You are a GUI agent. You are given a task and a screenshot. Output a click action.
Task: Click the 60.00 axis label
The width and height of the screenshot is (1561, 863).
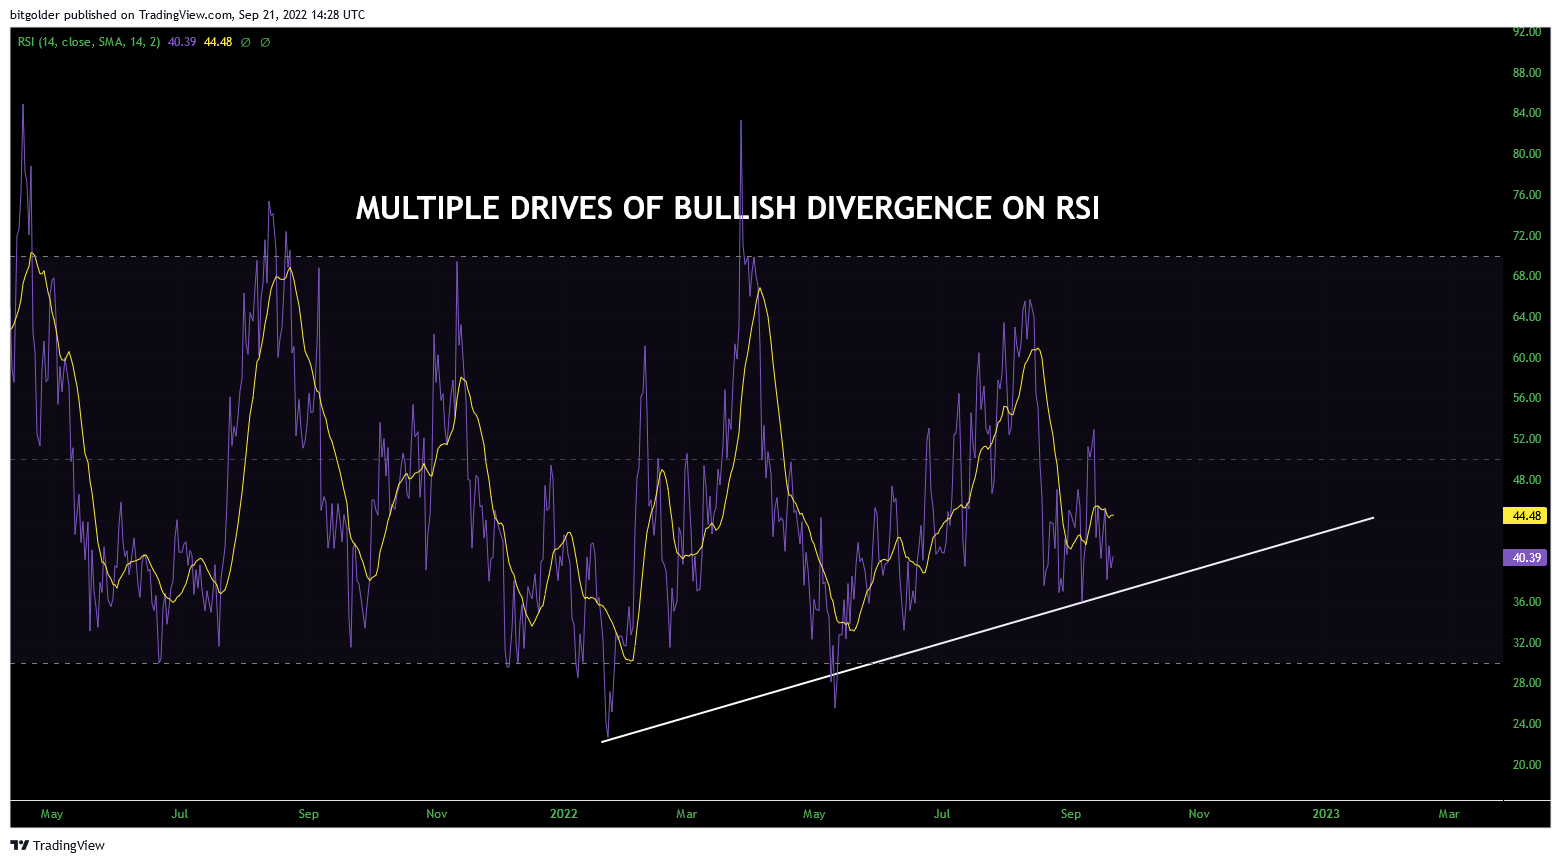pyautogui.click(x=1527, y=358)
